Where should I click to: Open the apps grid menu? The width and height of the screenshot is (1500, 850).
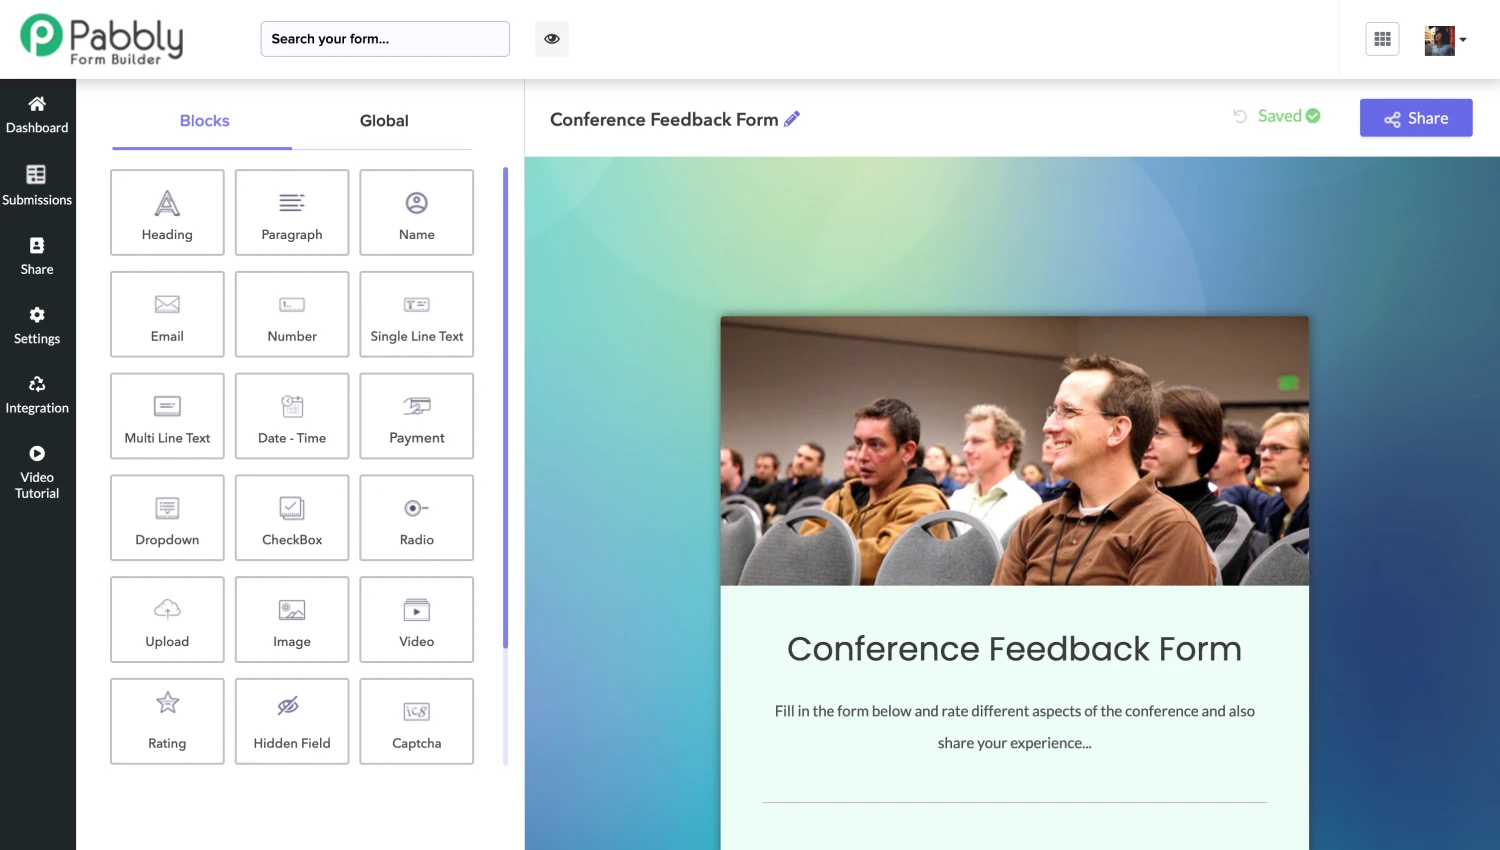[x=1382, y=39]
